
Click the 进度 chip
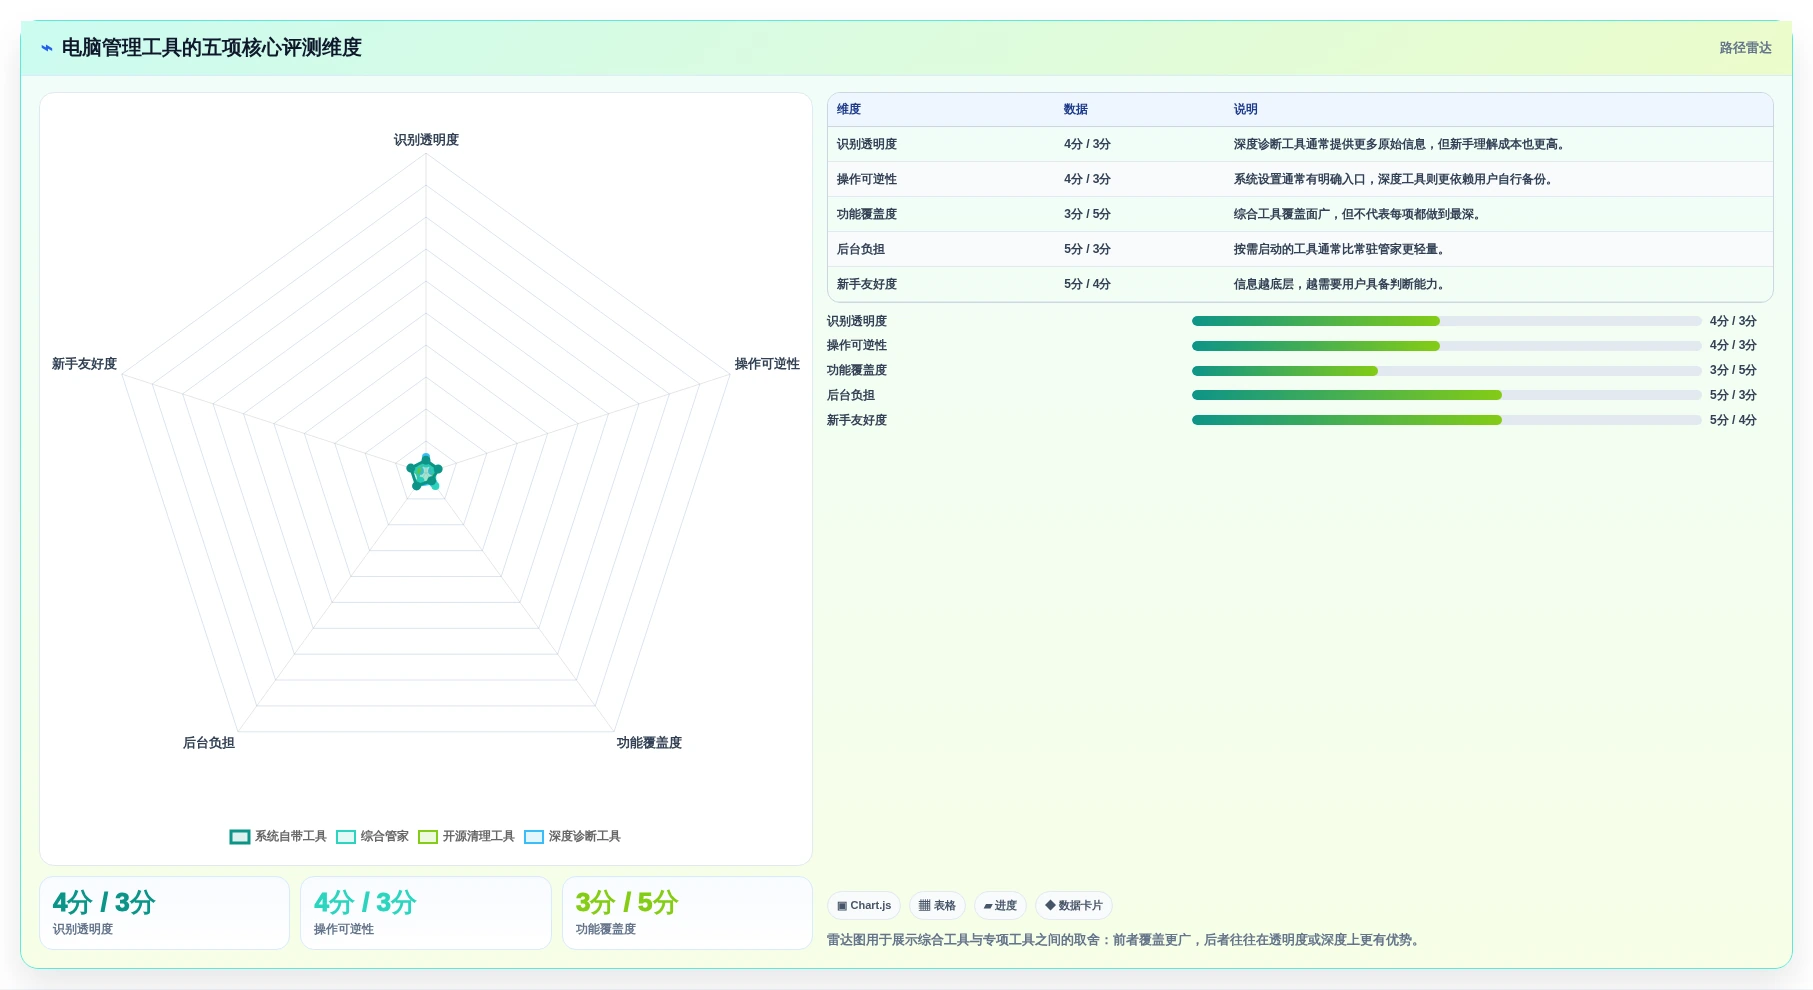click(x=1000, y=906)
